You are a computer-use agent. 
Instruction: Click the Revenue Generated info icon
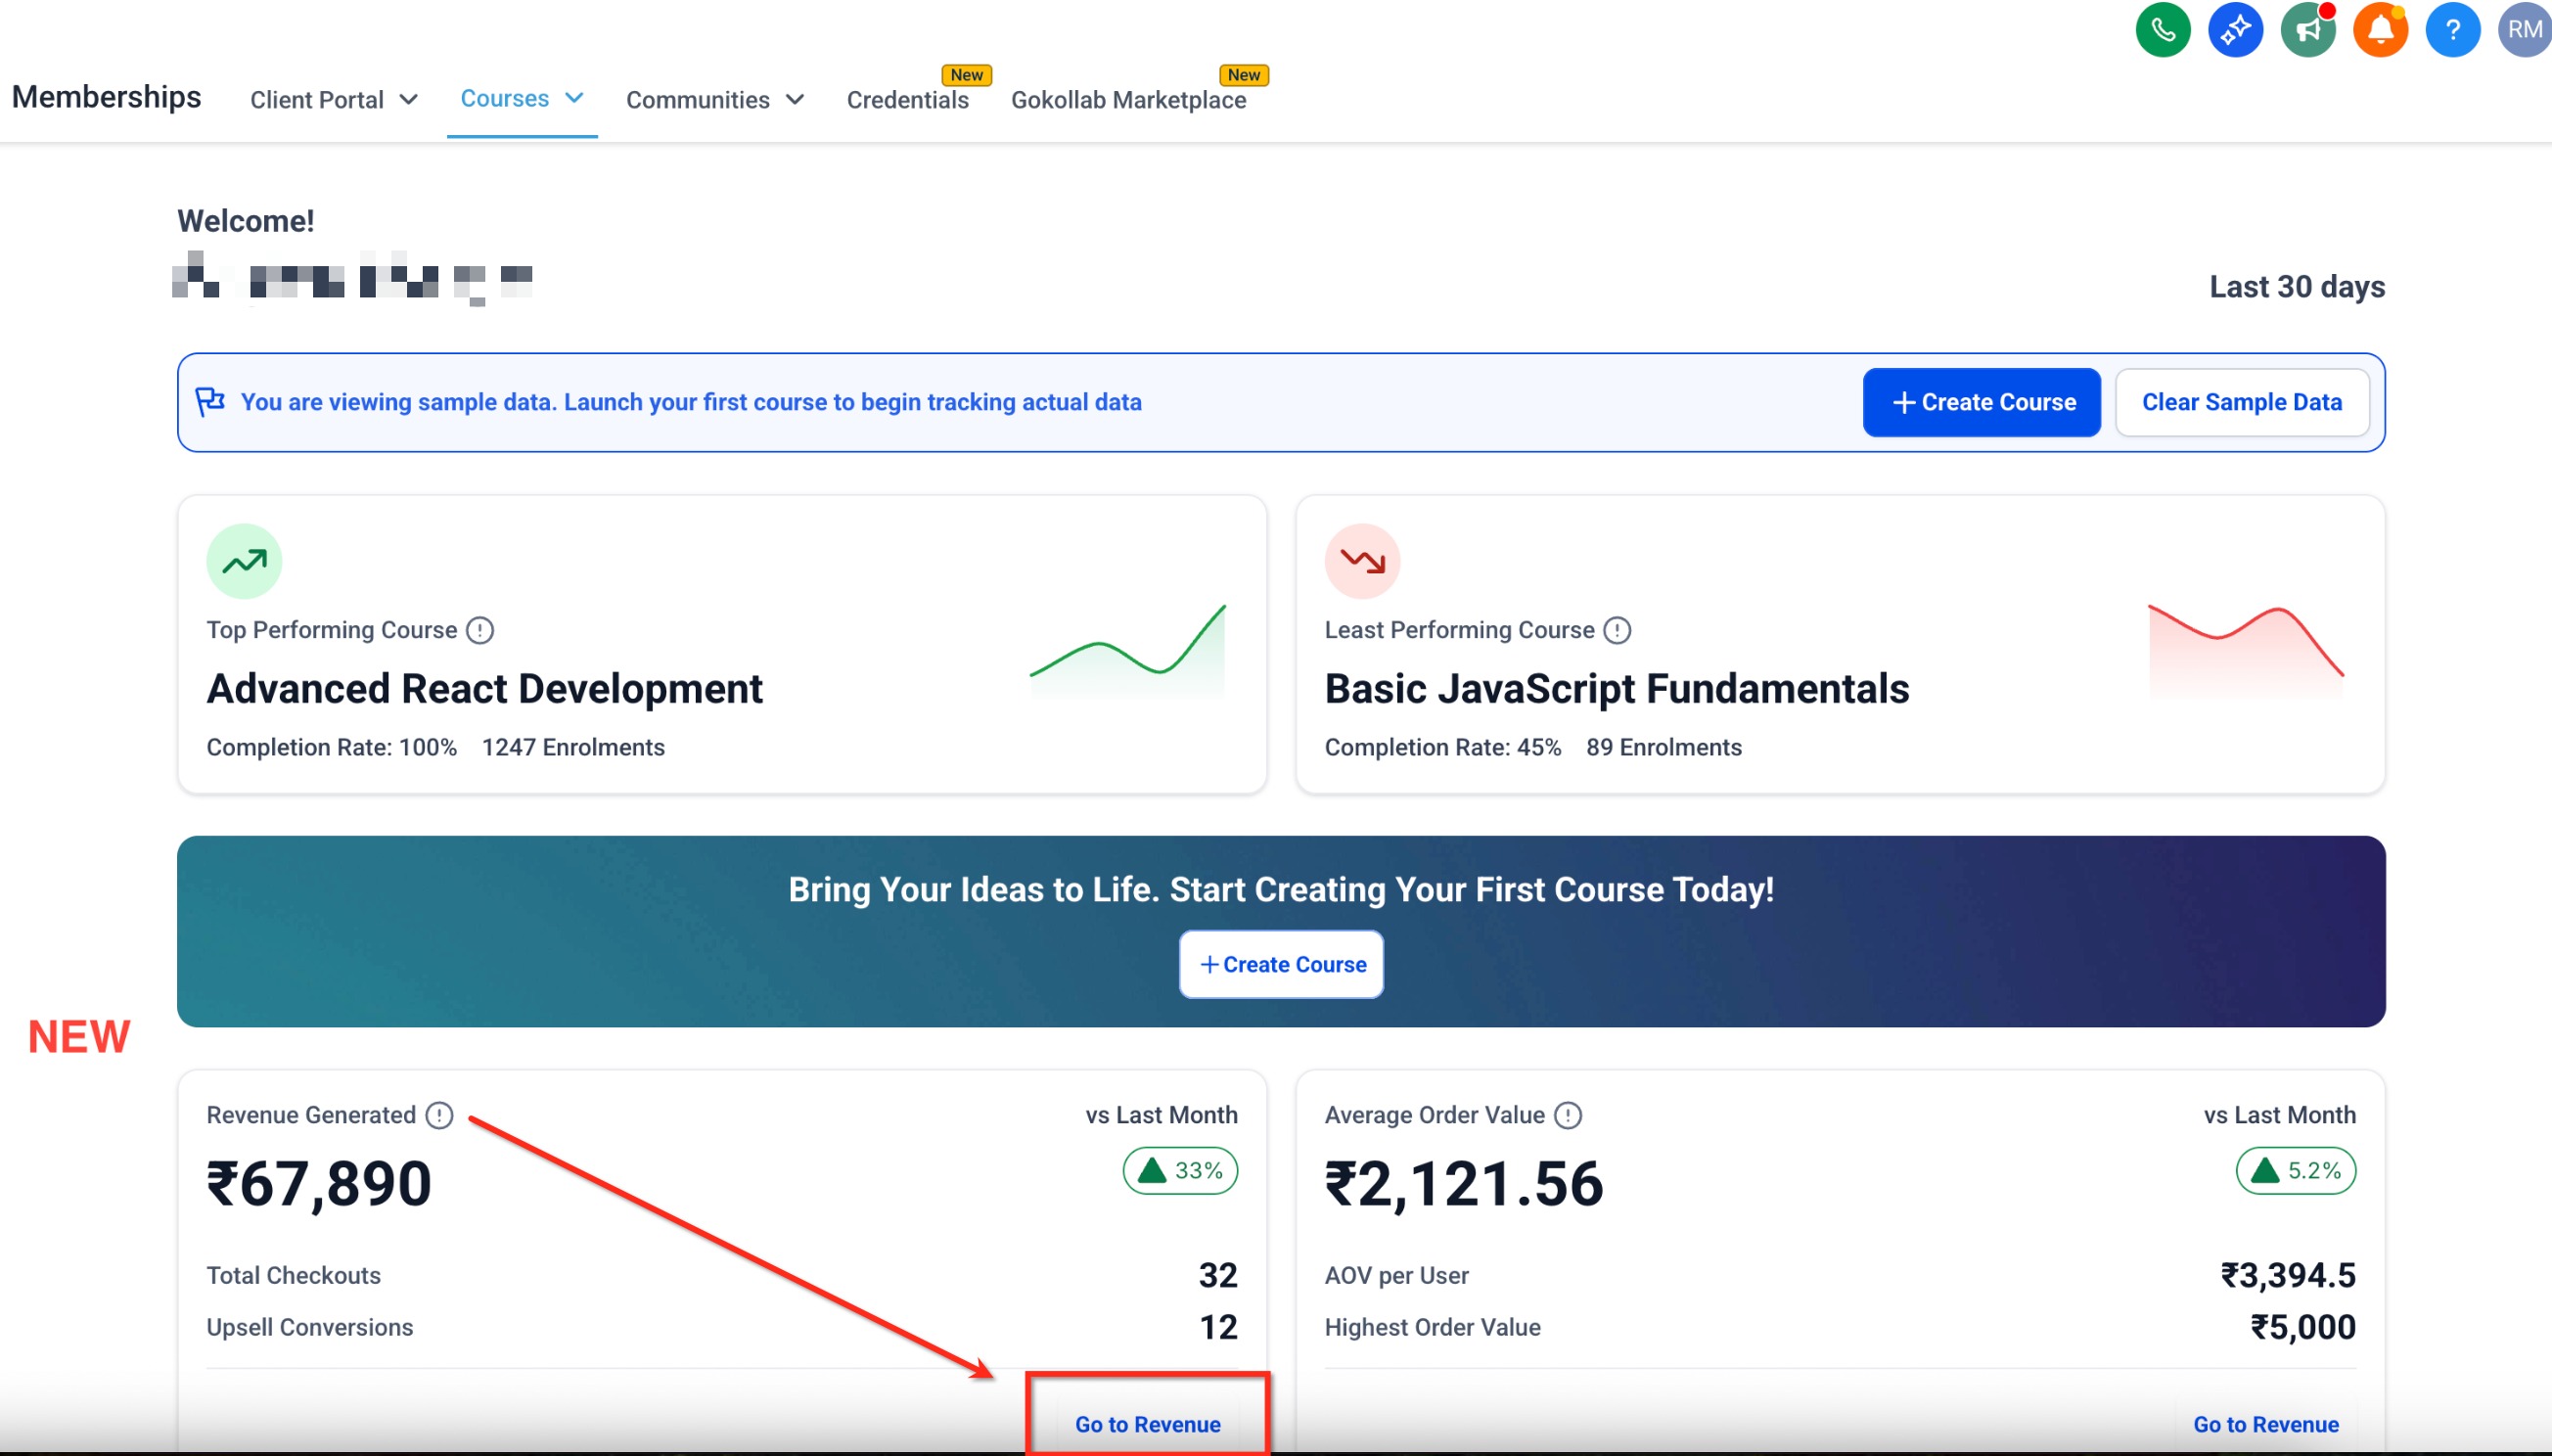tap(439, 1115)
